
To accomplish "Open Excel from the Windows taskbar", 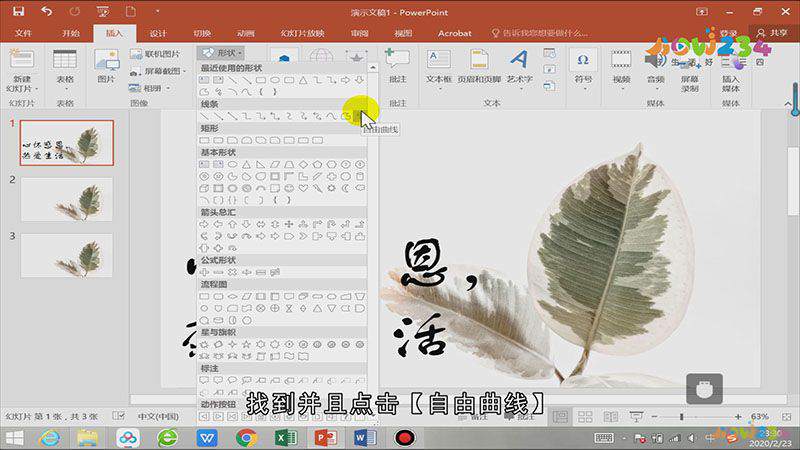I will (286, 438).
